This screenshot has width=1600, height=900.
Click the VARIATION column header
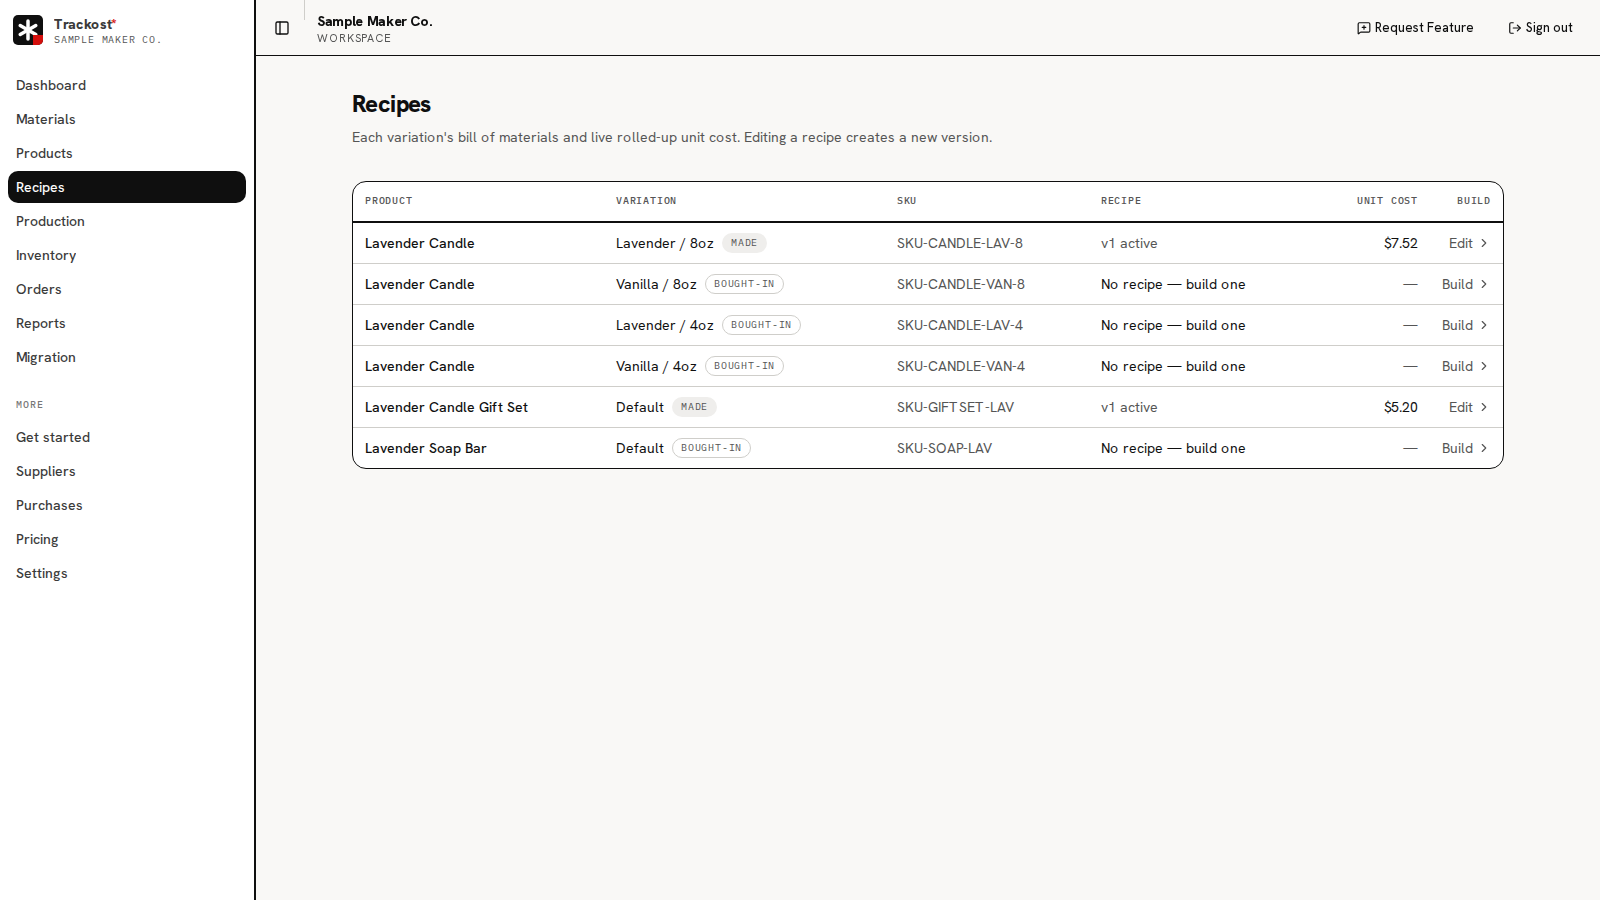coord(646,201)
